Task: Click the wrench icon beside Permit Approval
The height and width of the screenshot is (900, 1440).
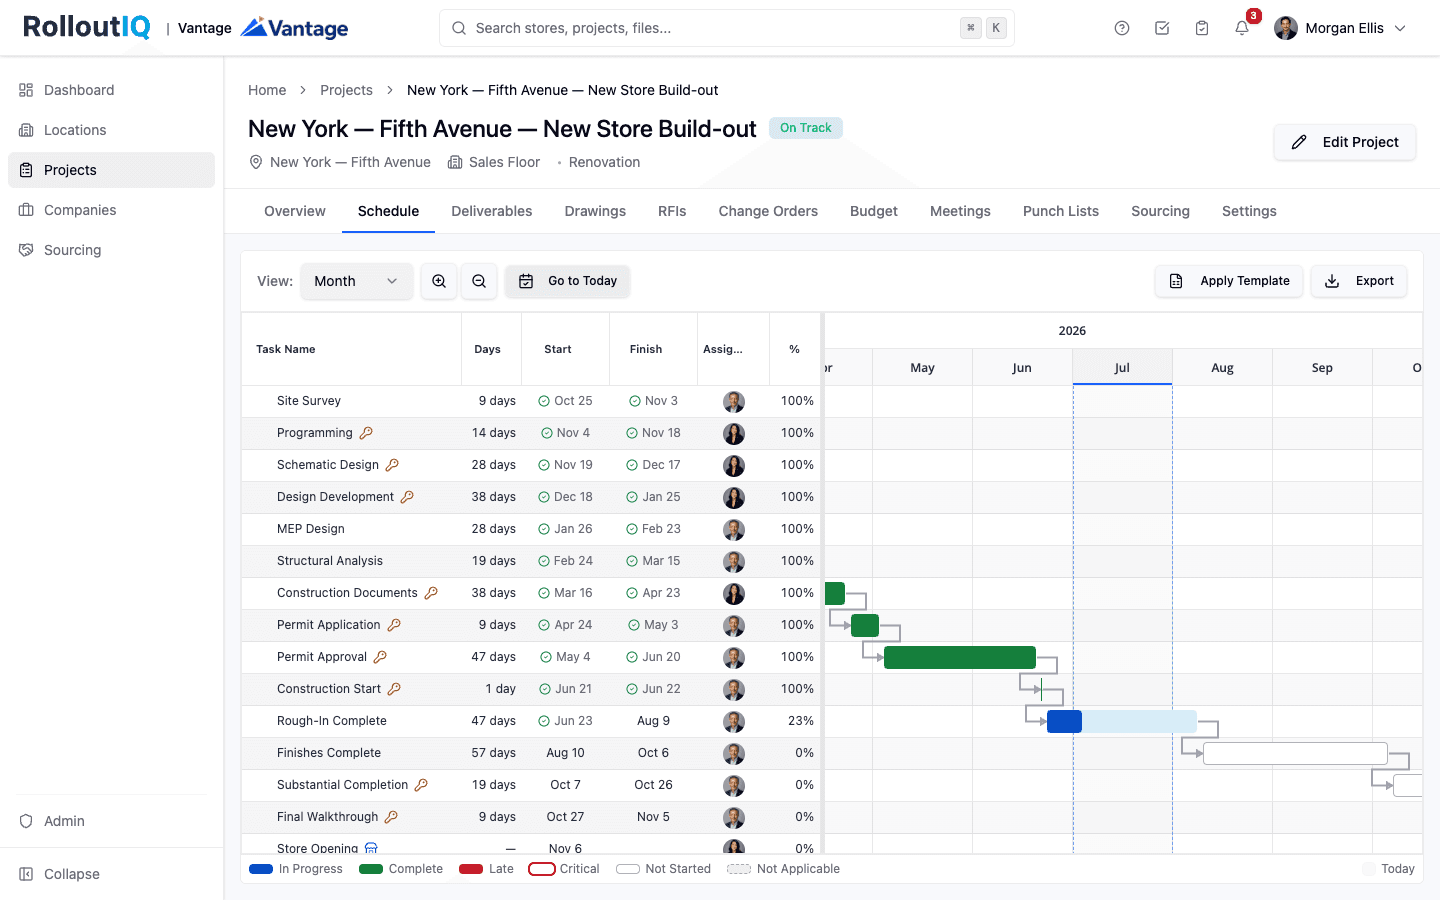Action: coord(380,657)
